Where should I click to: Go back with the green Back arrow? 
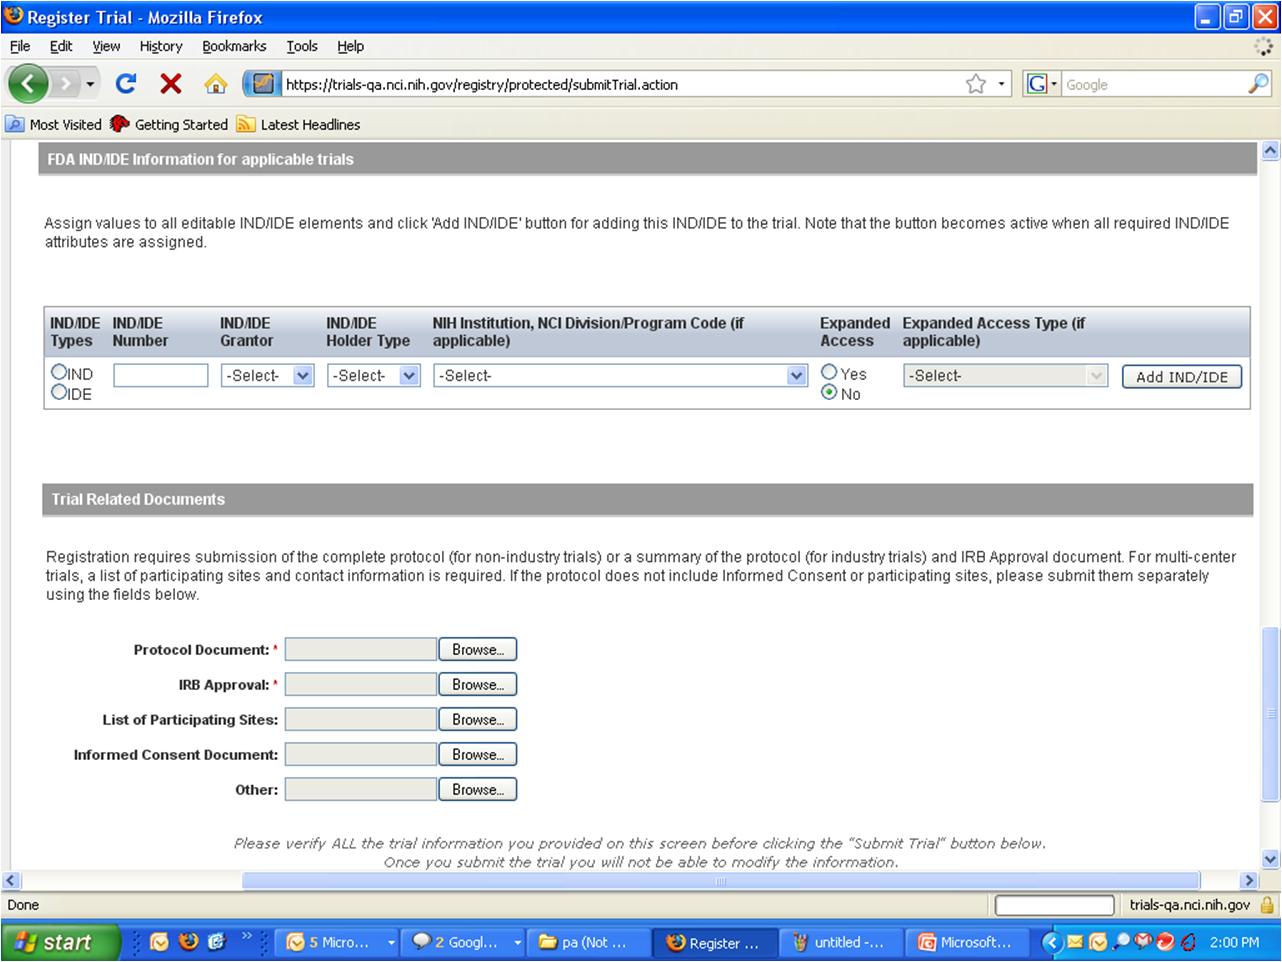[29, 84]
